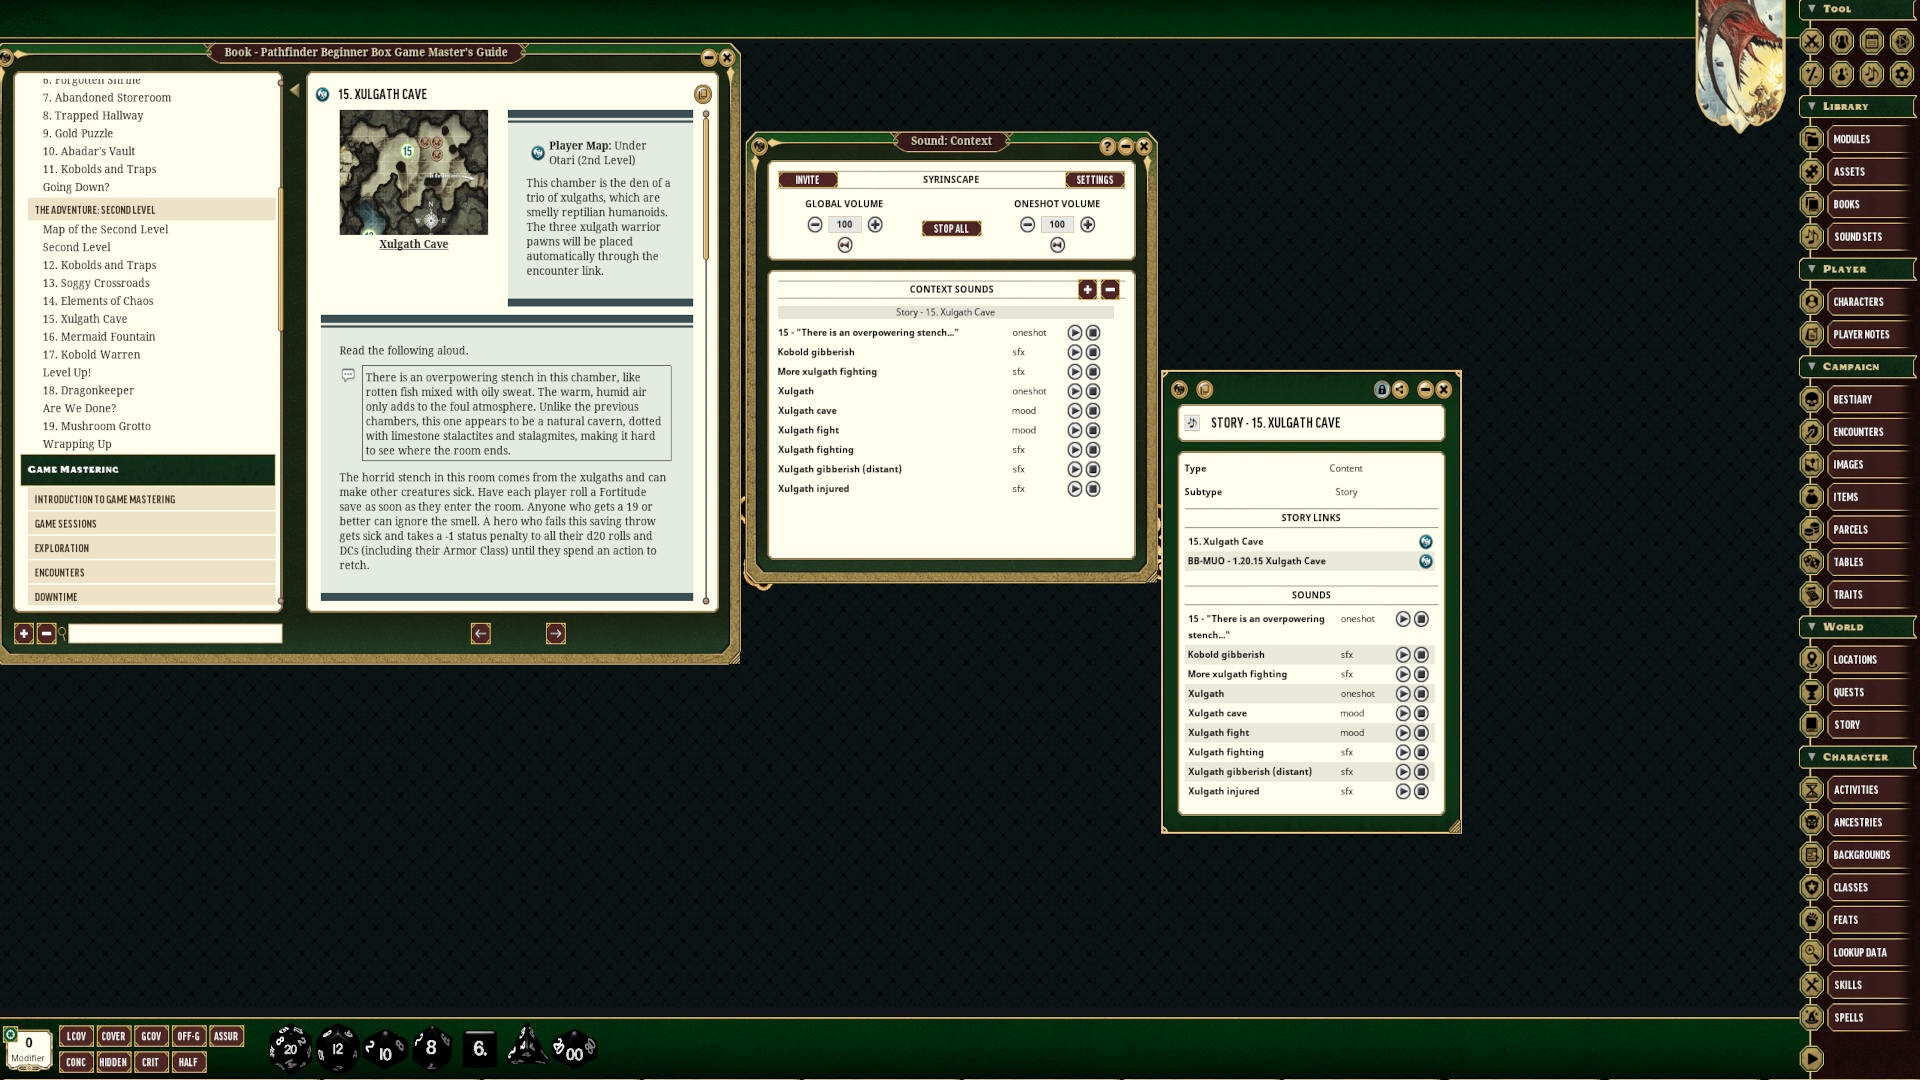This screenshot has width=1920, height=1080.
Task: Open the Bestiary campaign icon
Action: click(1813, 399)
